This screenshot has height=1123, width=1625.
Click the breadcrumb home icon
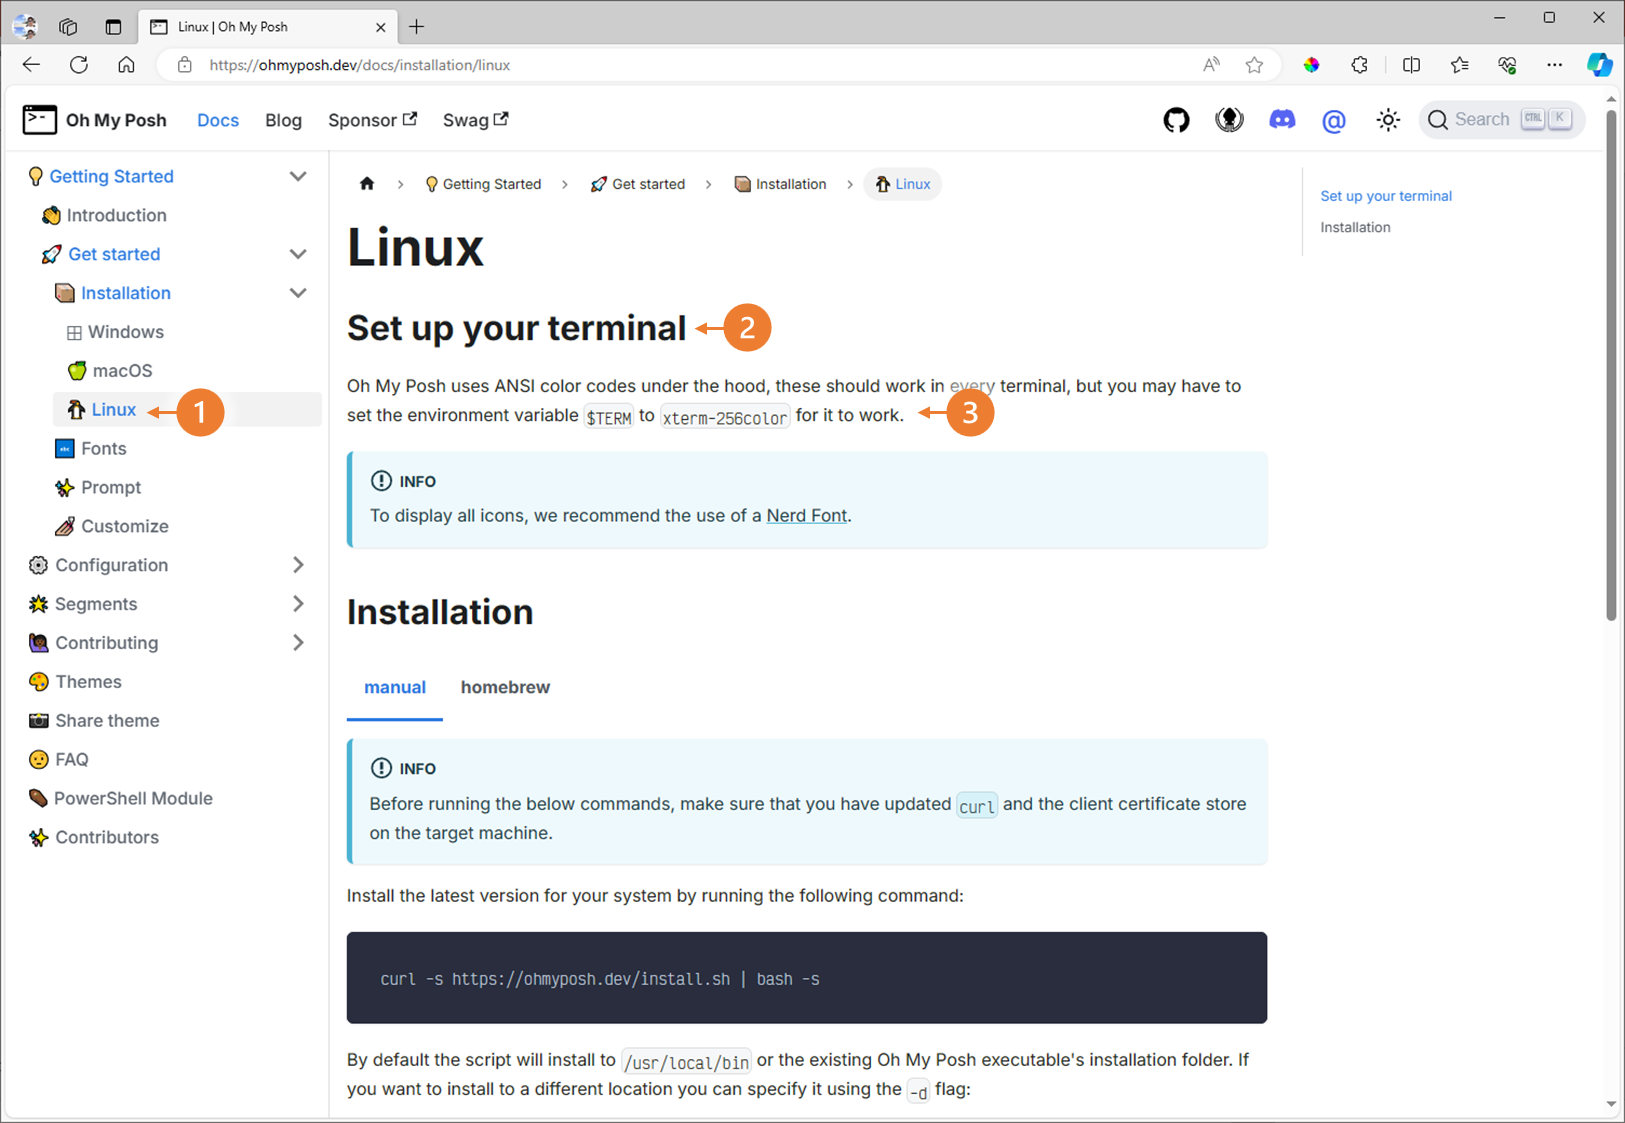pyautogui.click(x=367, y=183)
